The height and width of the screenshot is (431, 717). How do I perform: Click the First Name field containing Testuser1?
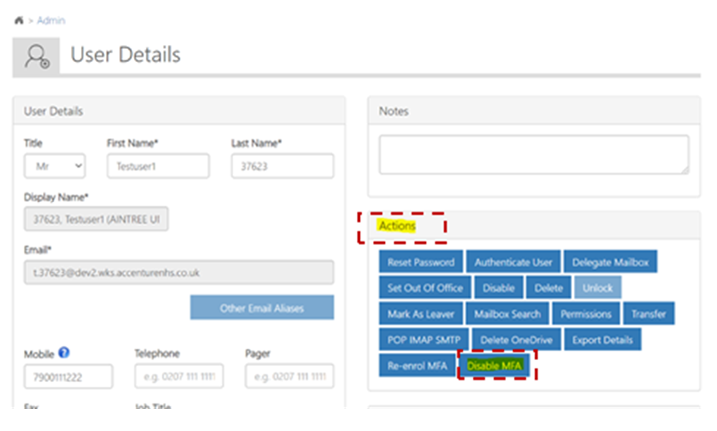click(158, 166)
